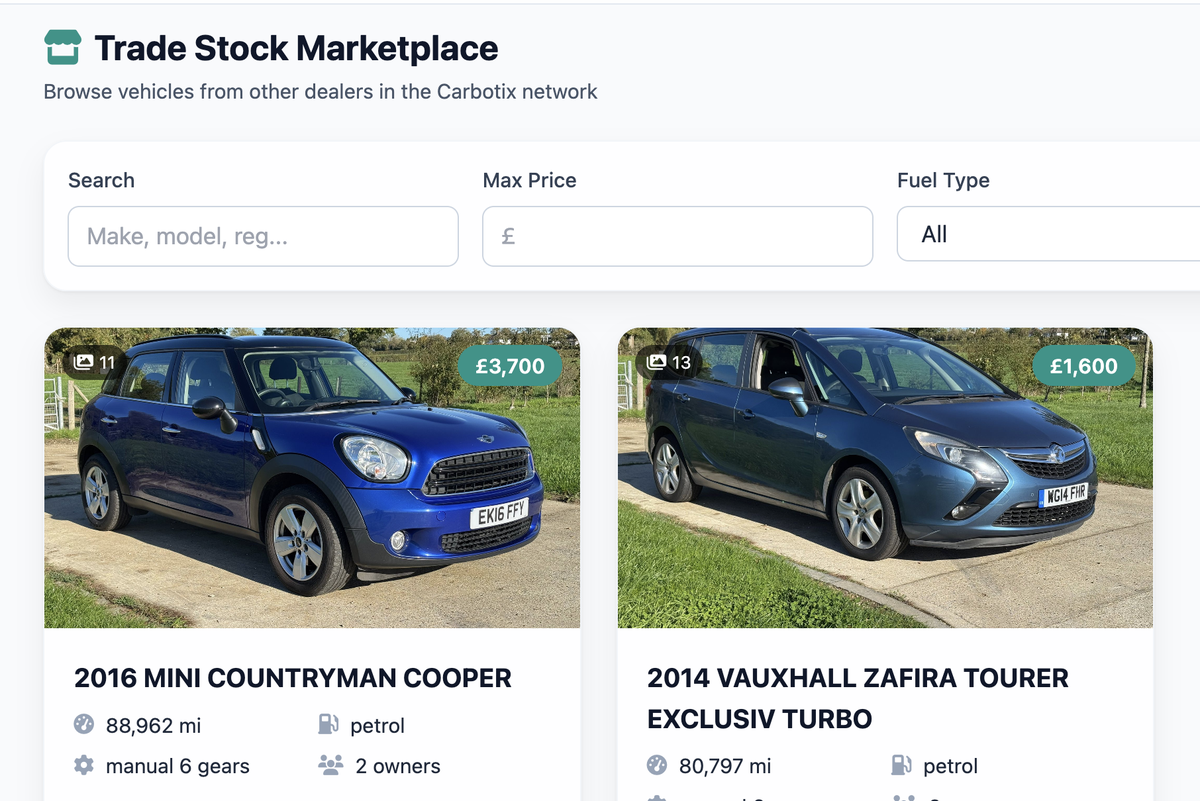Screen dimensions: 1200x801
Task: Click the partially visible gear icon under the Zafira specs
Action: 656,798
